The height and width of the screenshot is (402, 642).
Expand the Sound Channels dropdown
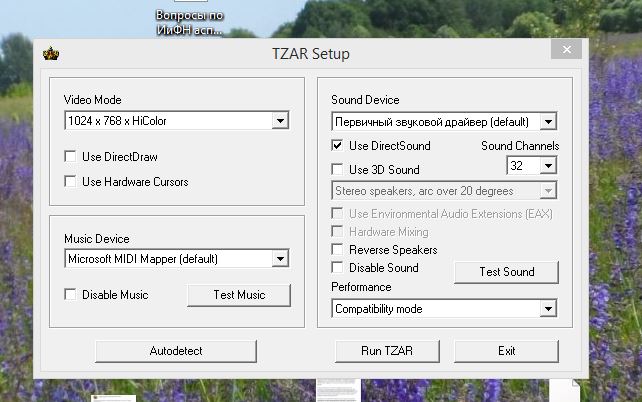pos(547,164)
